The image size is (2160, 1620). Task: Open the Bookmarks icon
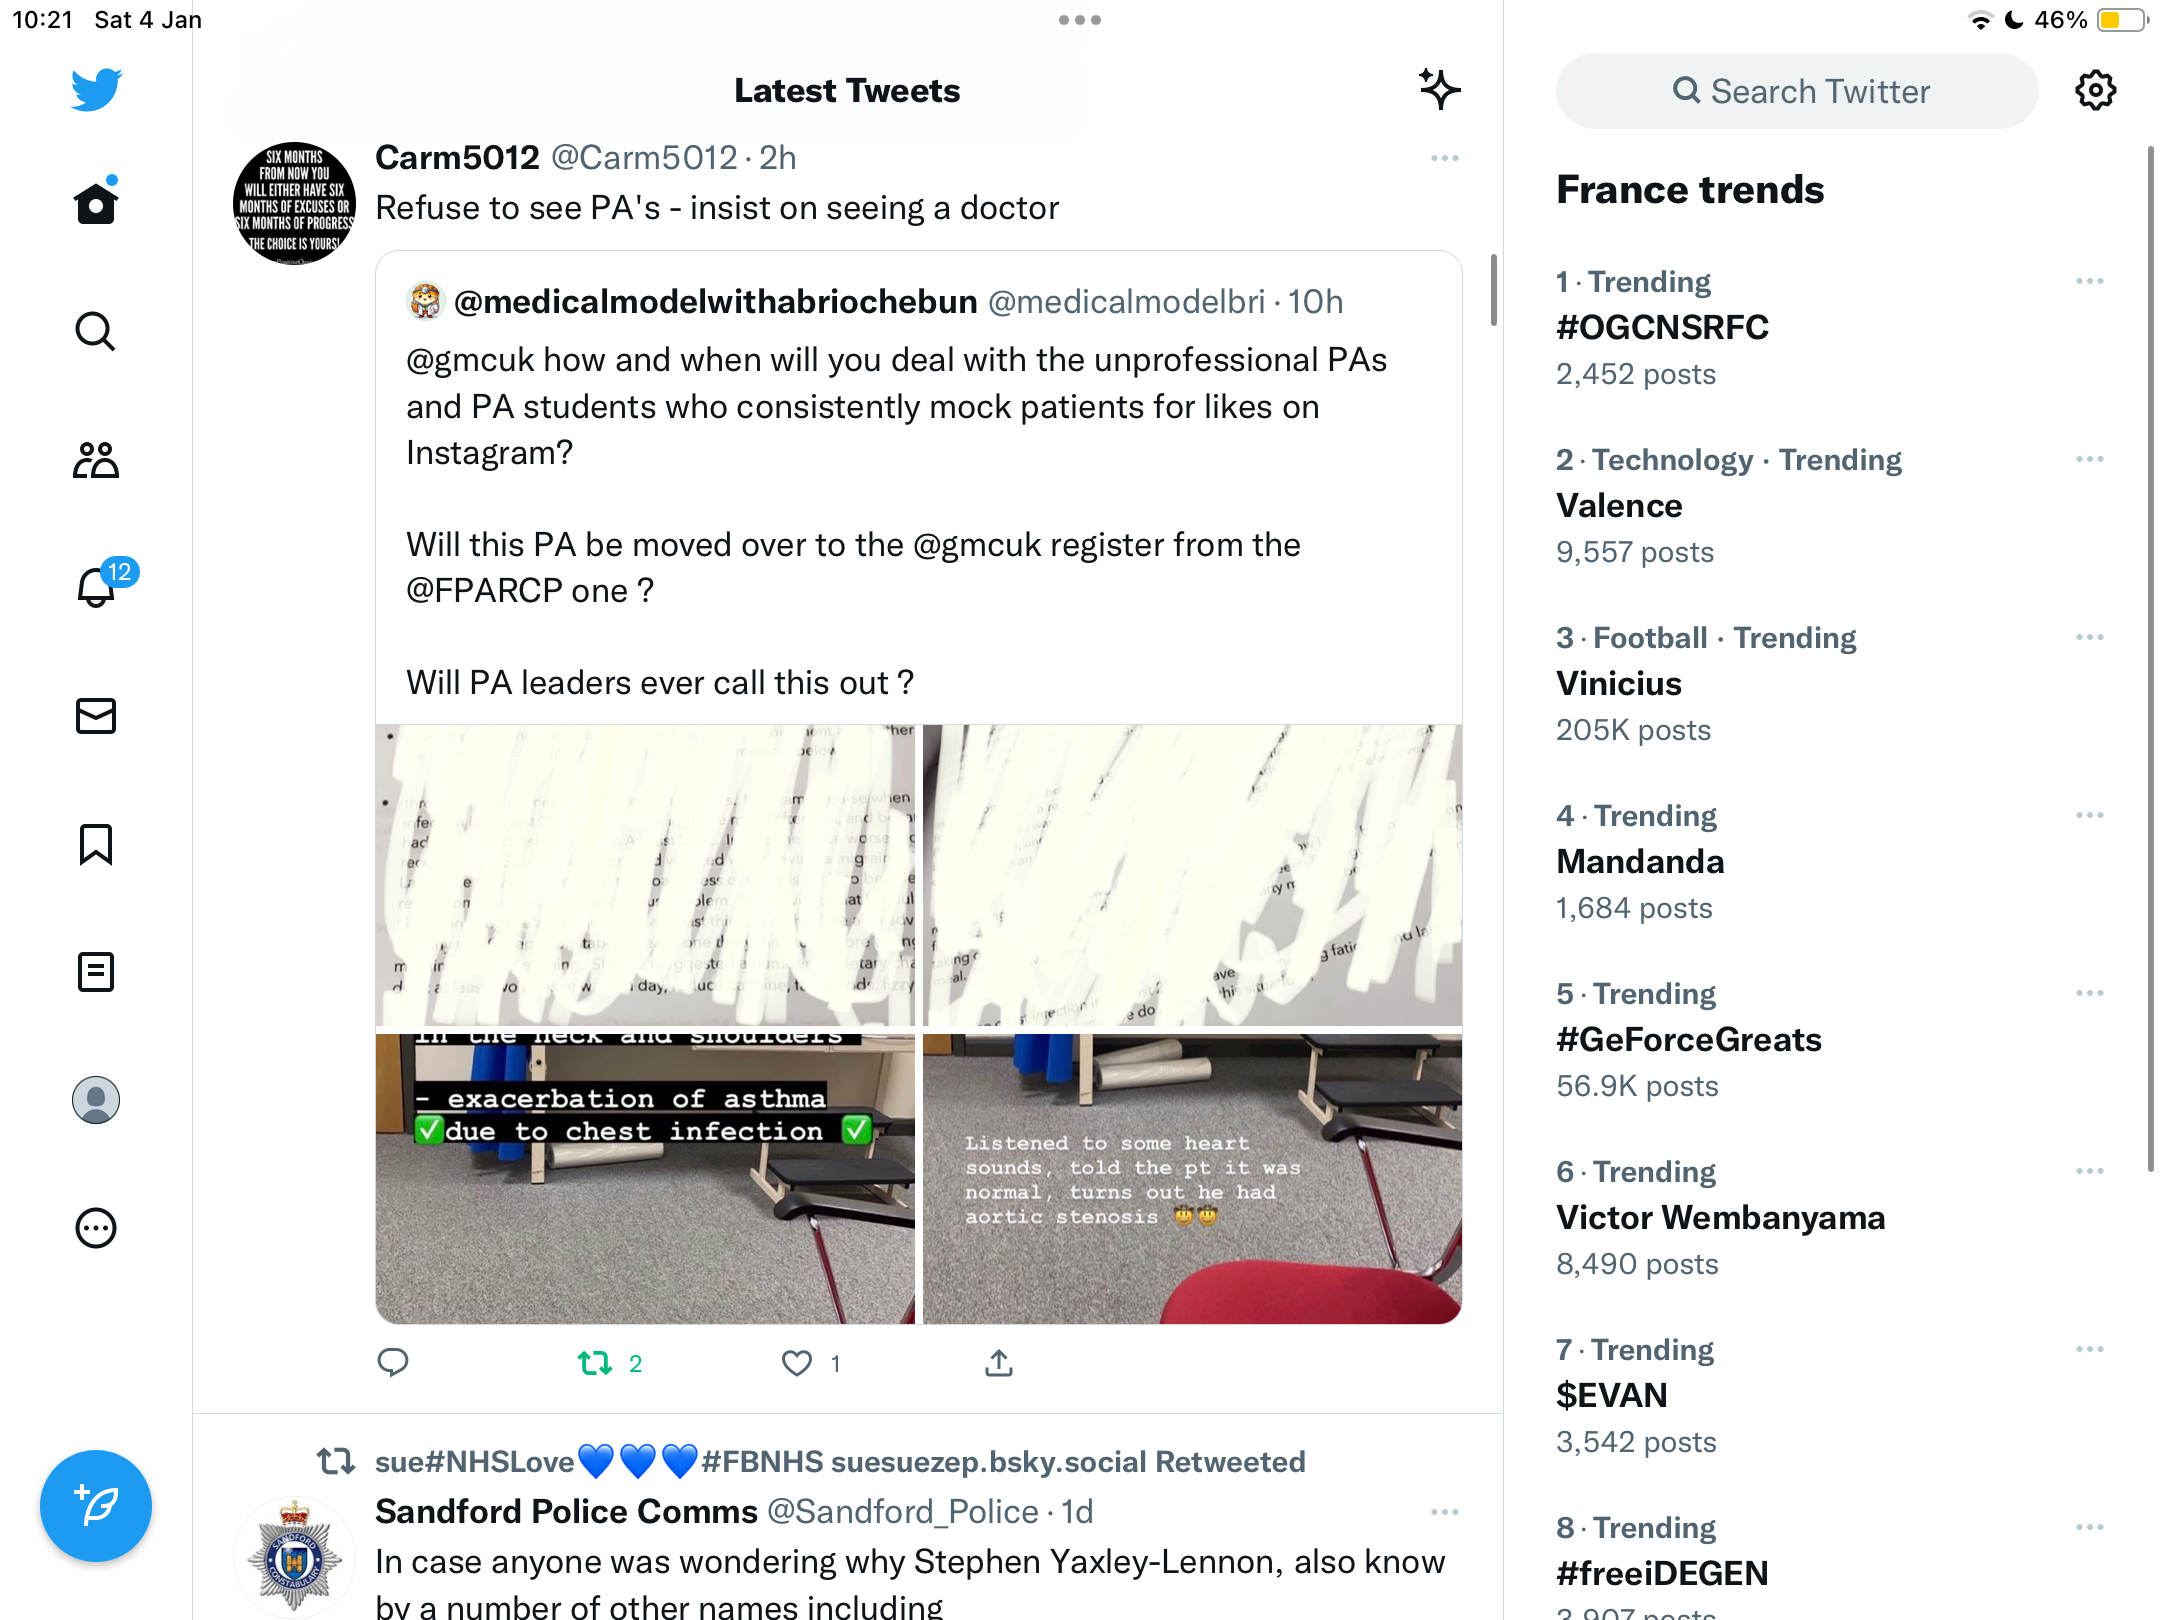(x=96, y=844)
